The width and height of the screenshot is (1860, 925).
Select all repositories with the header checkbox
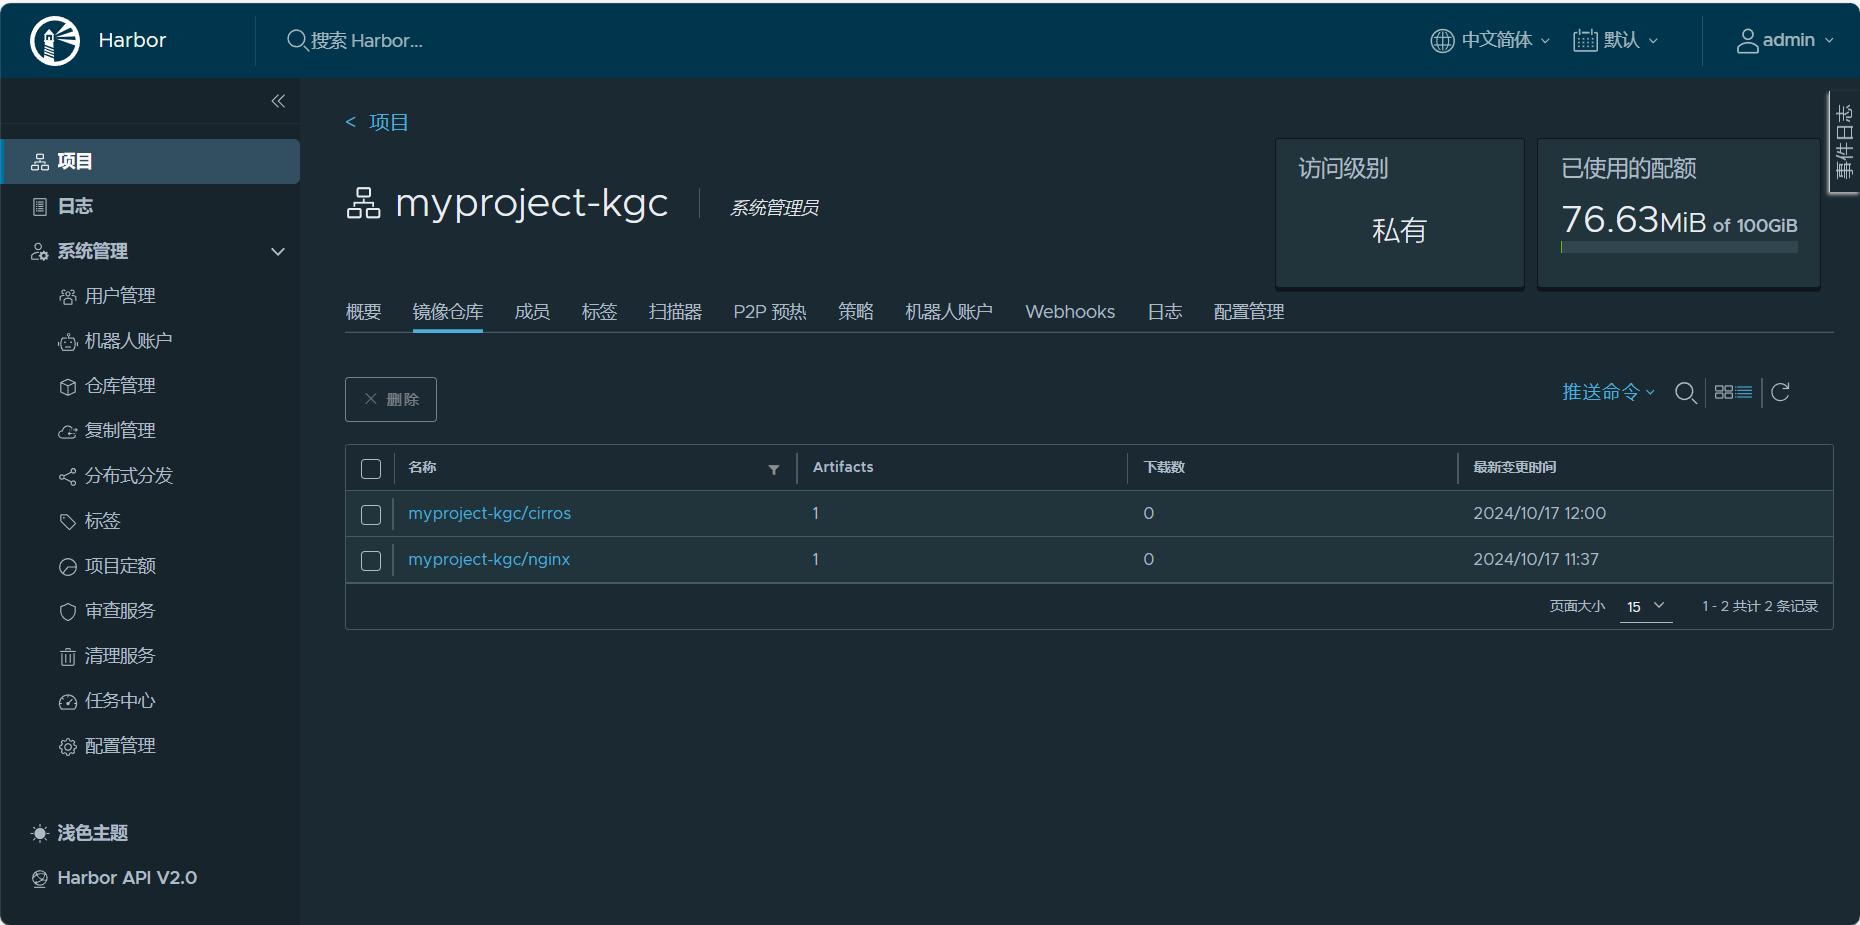pos(371,468)
